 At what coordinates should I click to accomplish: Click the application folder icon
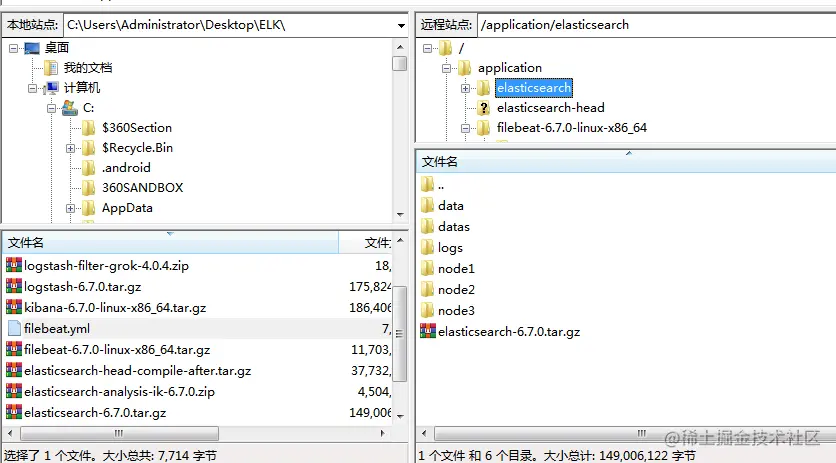click(465, 68)
